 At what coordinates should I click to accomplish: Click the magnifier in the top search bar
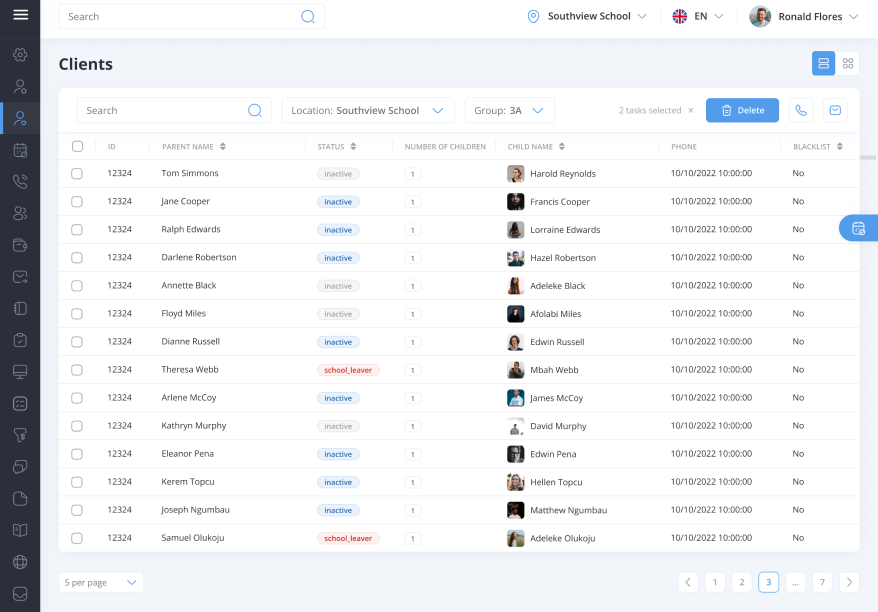(x=308, y=17)
